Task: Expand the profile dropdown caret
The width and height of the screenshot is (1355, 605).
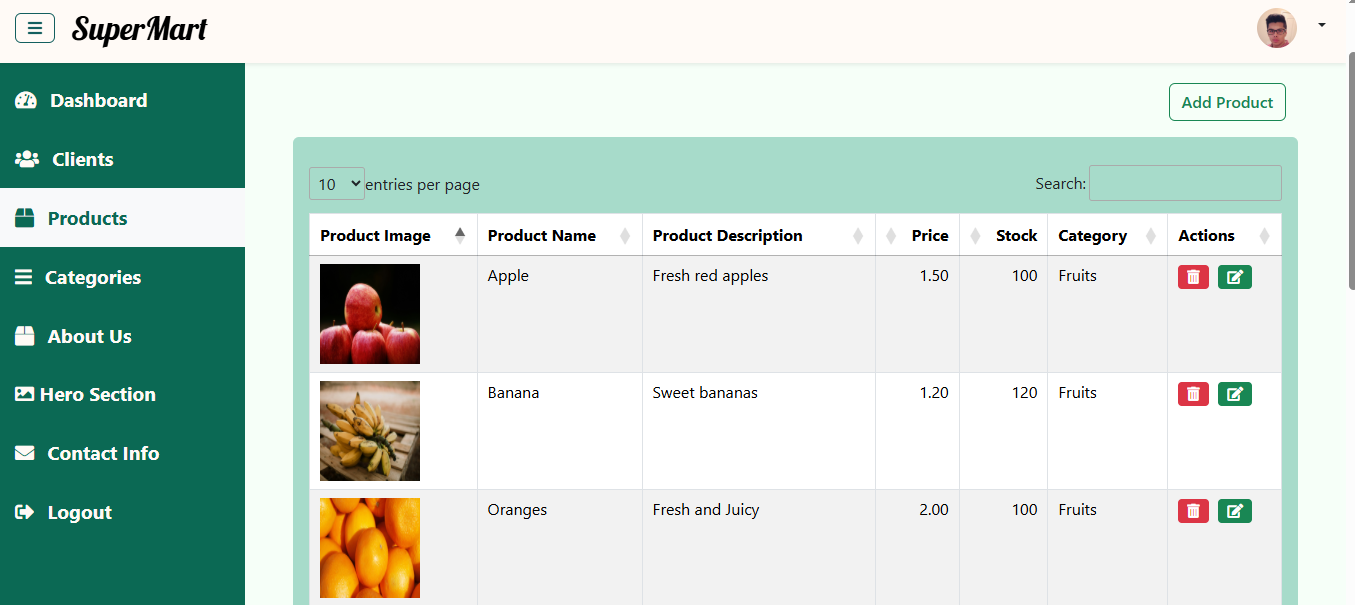Action: [x=1322, y=25]
